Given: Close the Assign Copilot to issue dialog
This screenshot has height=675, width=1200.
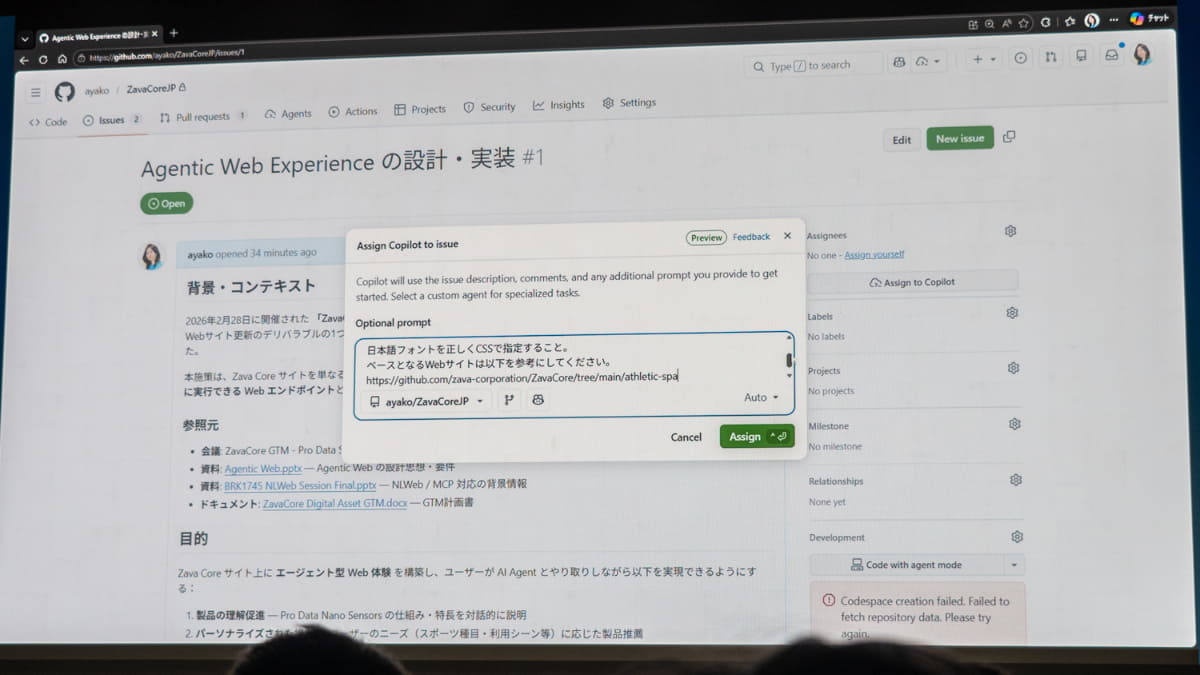Looking at the screenshot, I should click(x=787, y=236).
